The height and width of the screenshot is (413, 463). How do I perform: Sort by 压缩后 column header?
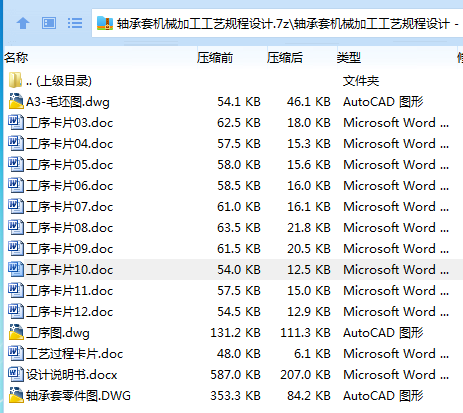point(285,58)
